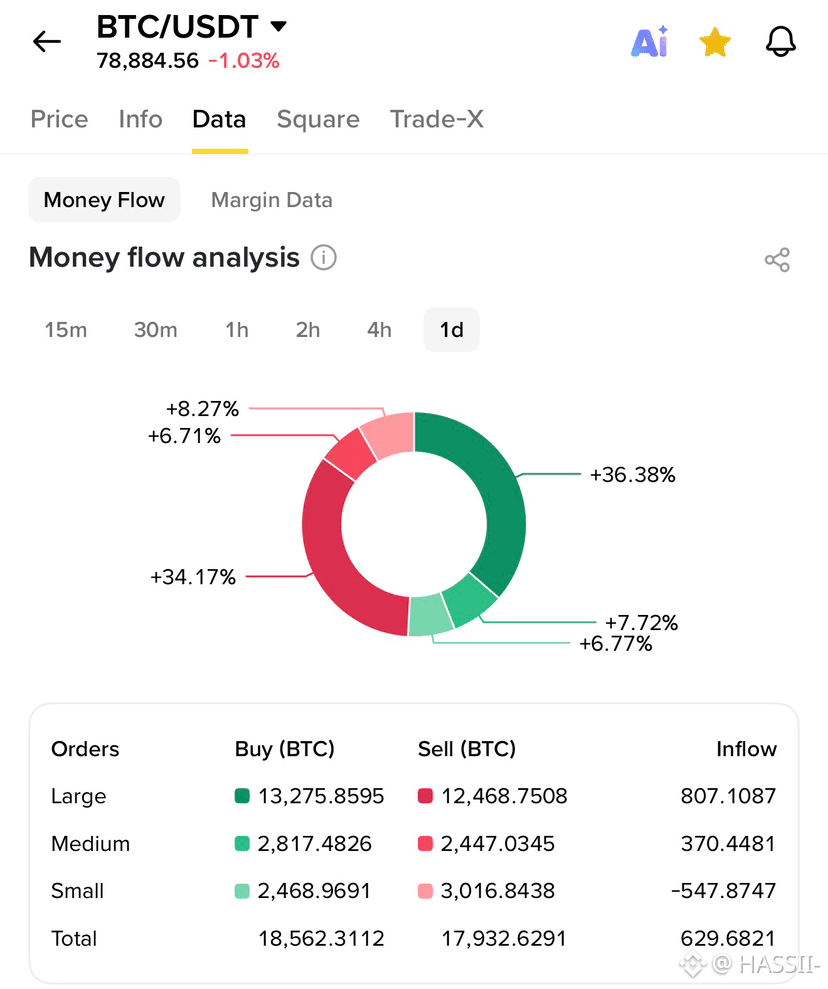Click the Large buy green swatch
The image size is (828, 989).
(242, 796)
